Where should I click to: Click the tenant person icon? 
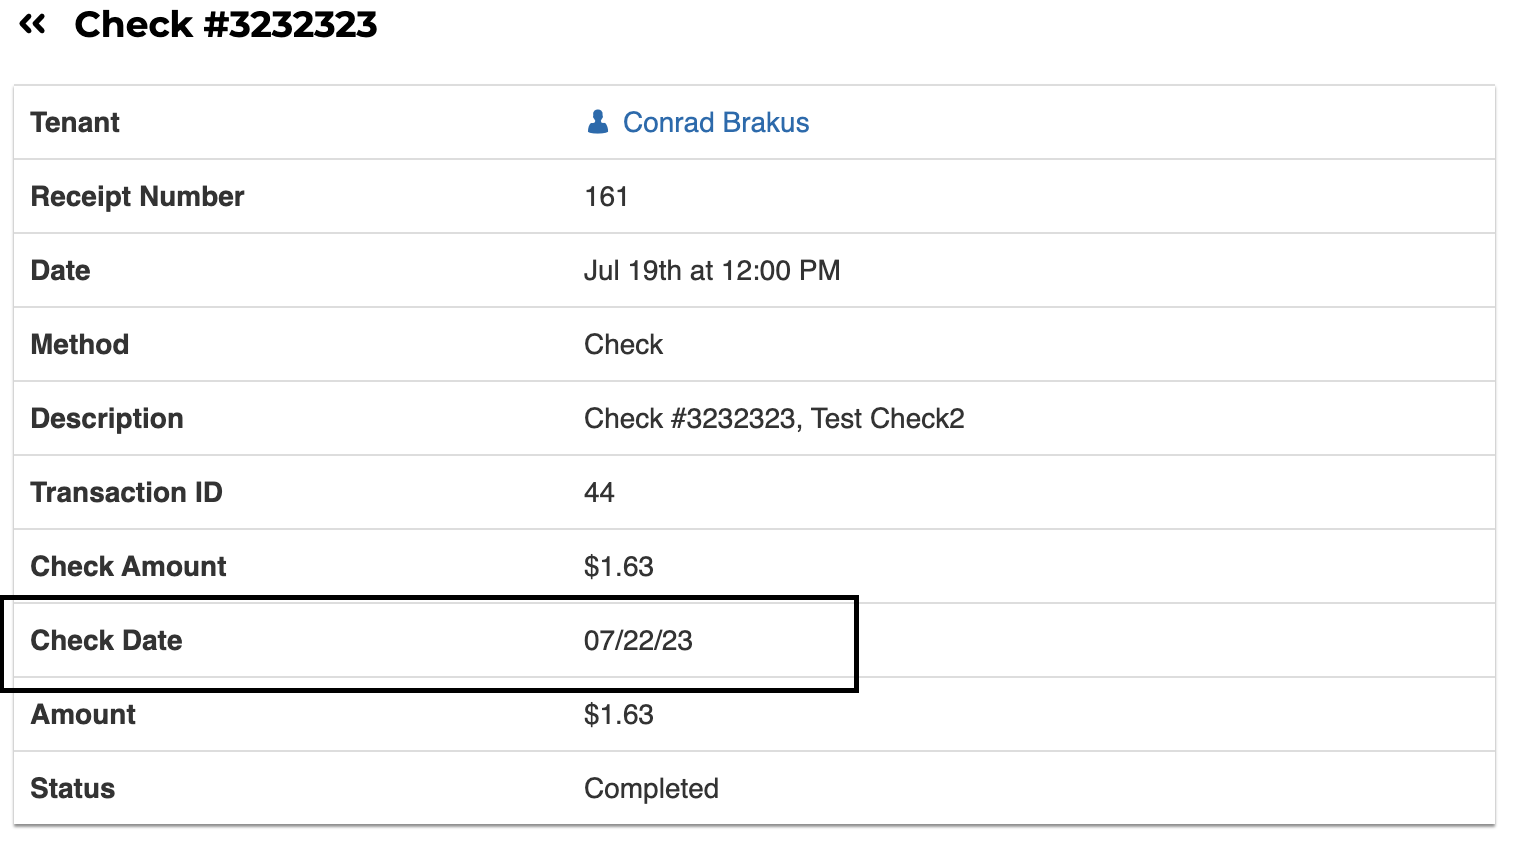click(598, 122)
